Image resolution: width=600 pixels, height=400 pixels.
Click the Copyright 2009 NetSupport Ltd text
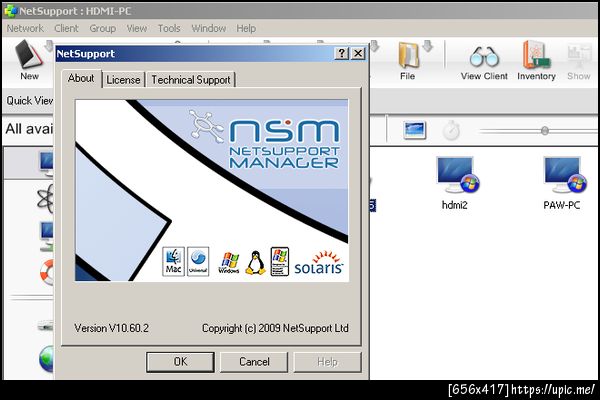(275, 328)
